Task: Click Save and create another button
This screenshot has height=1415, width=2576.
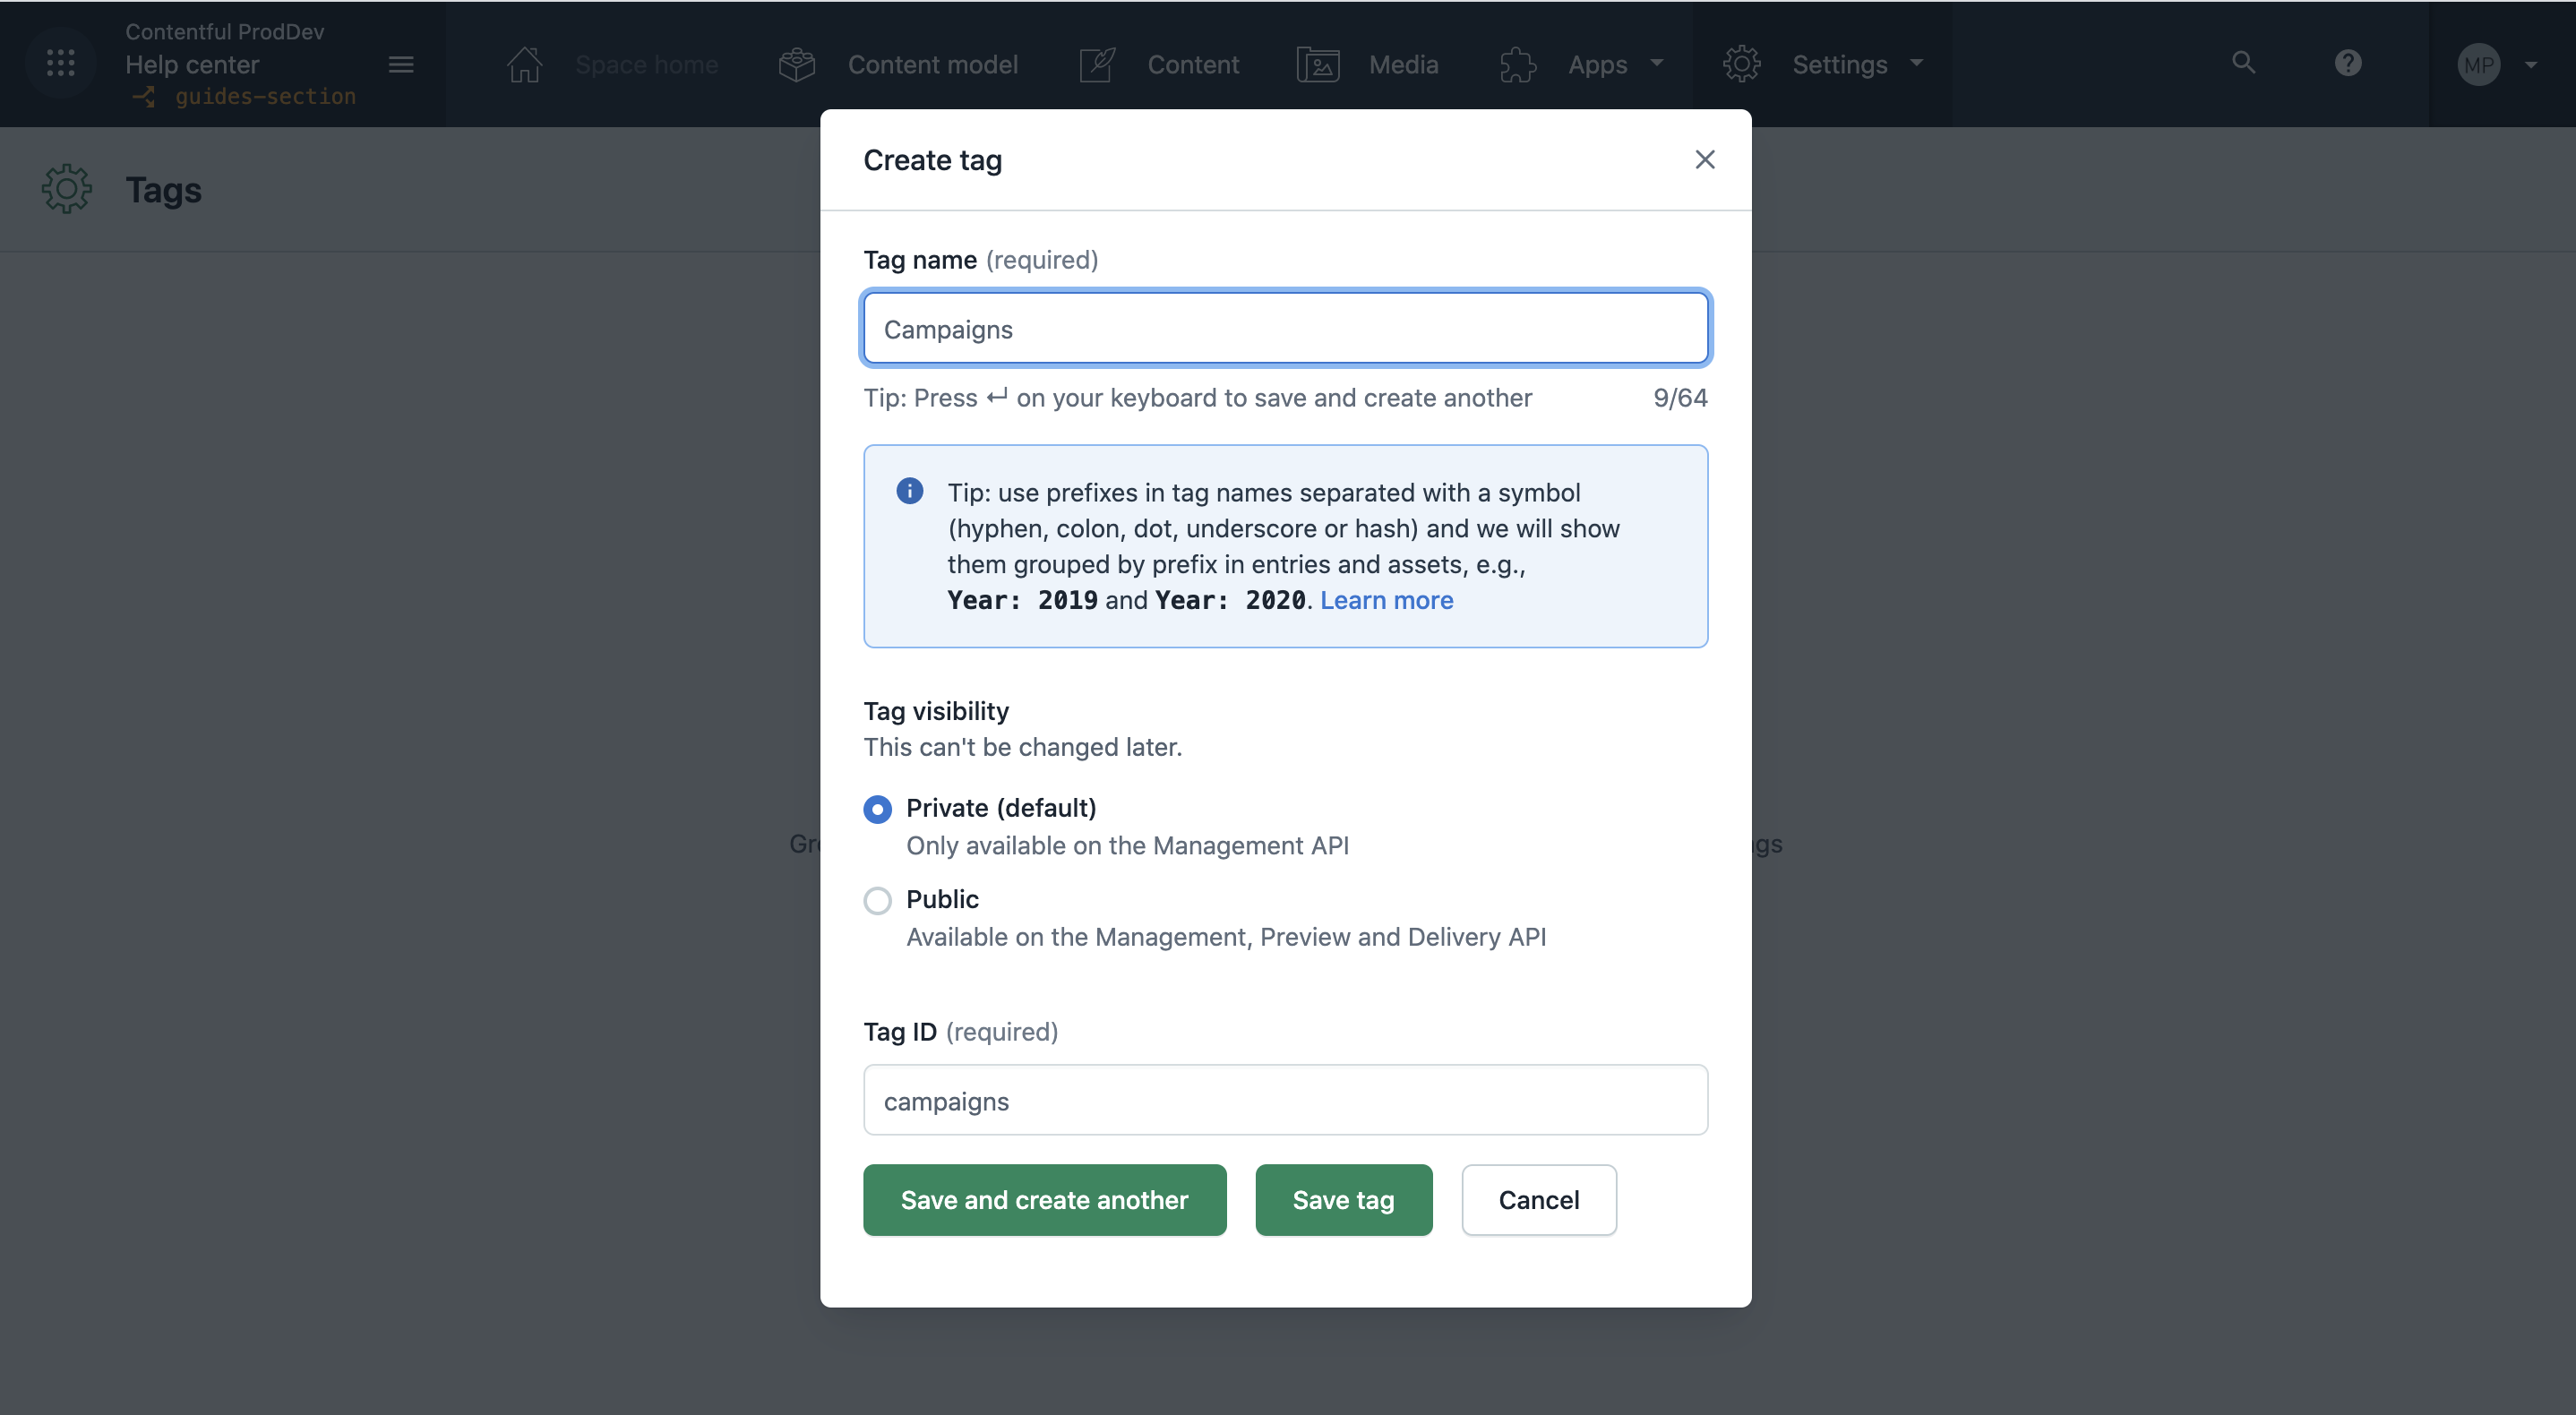Action: point(1044,1199)
